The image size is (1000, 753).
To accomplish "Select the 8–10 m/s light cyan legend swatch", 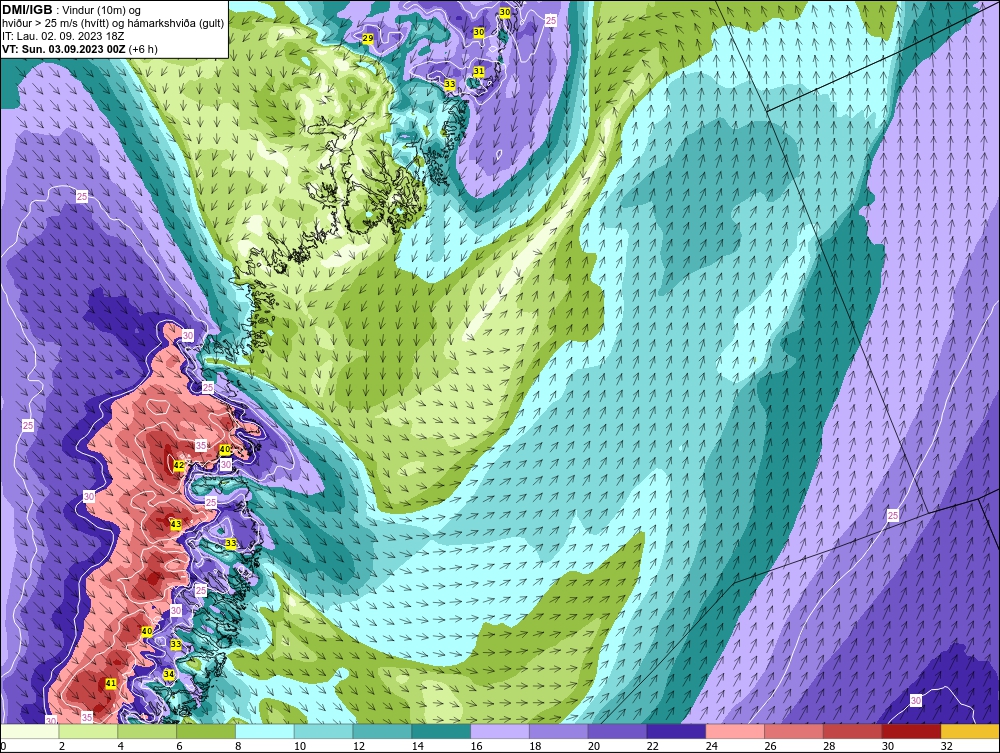I will click(x=265, y=731).
